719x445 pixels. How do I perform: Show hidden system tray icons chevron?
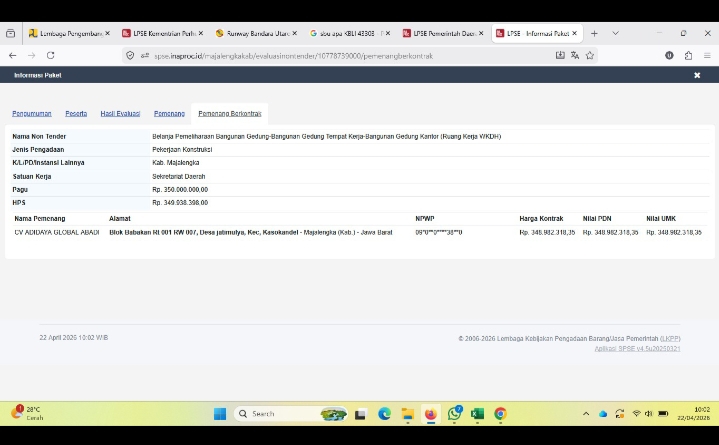(586, 414)
